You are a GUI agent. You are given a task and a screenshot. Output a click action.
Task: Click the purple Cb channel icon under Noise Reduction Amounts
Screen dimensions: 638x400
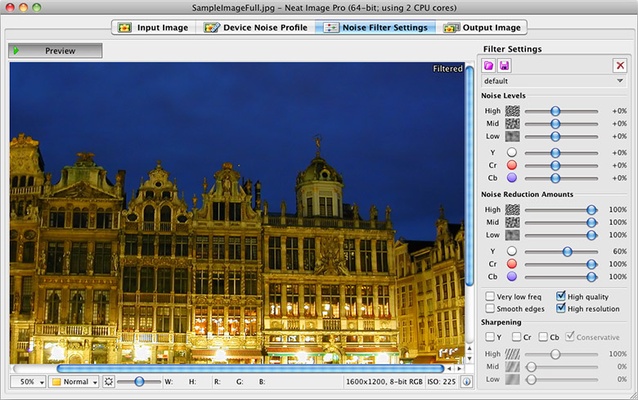pos(512,277)
